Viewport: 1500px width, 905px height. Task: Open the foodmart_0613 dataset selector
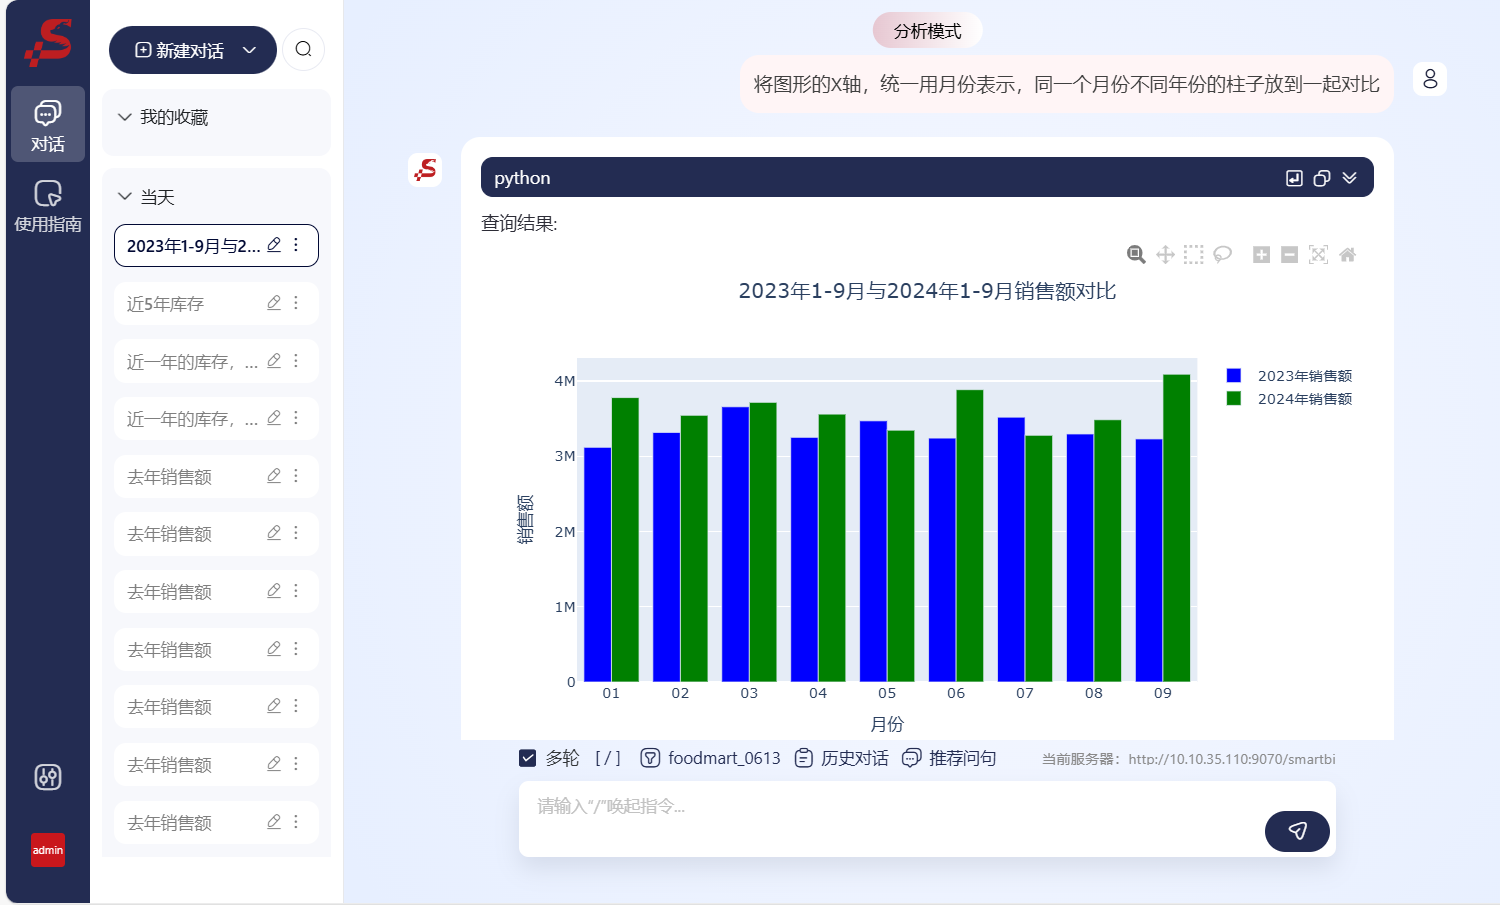coord(710,758)
